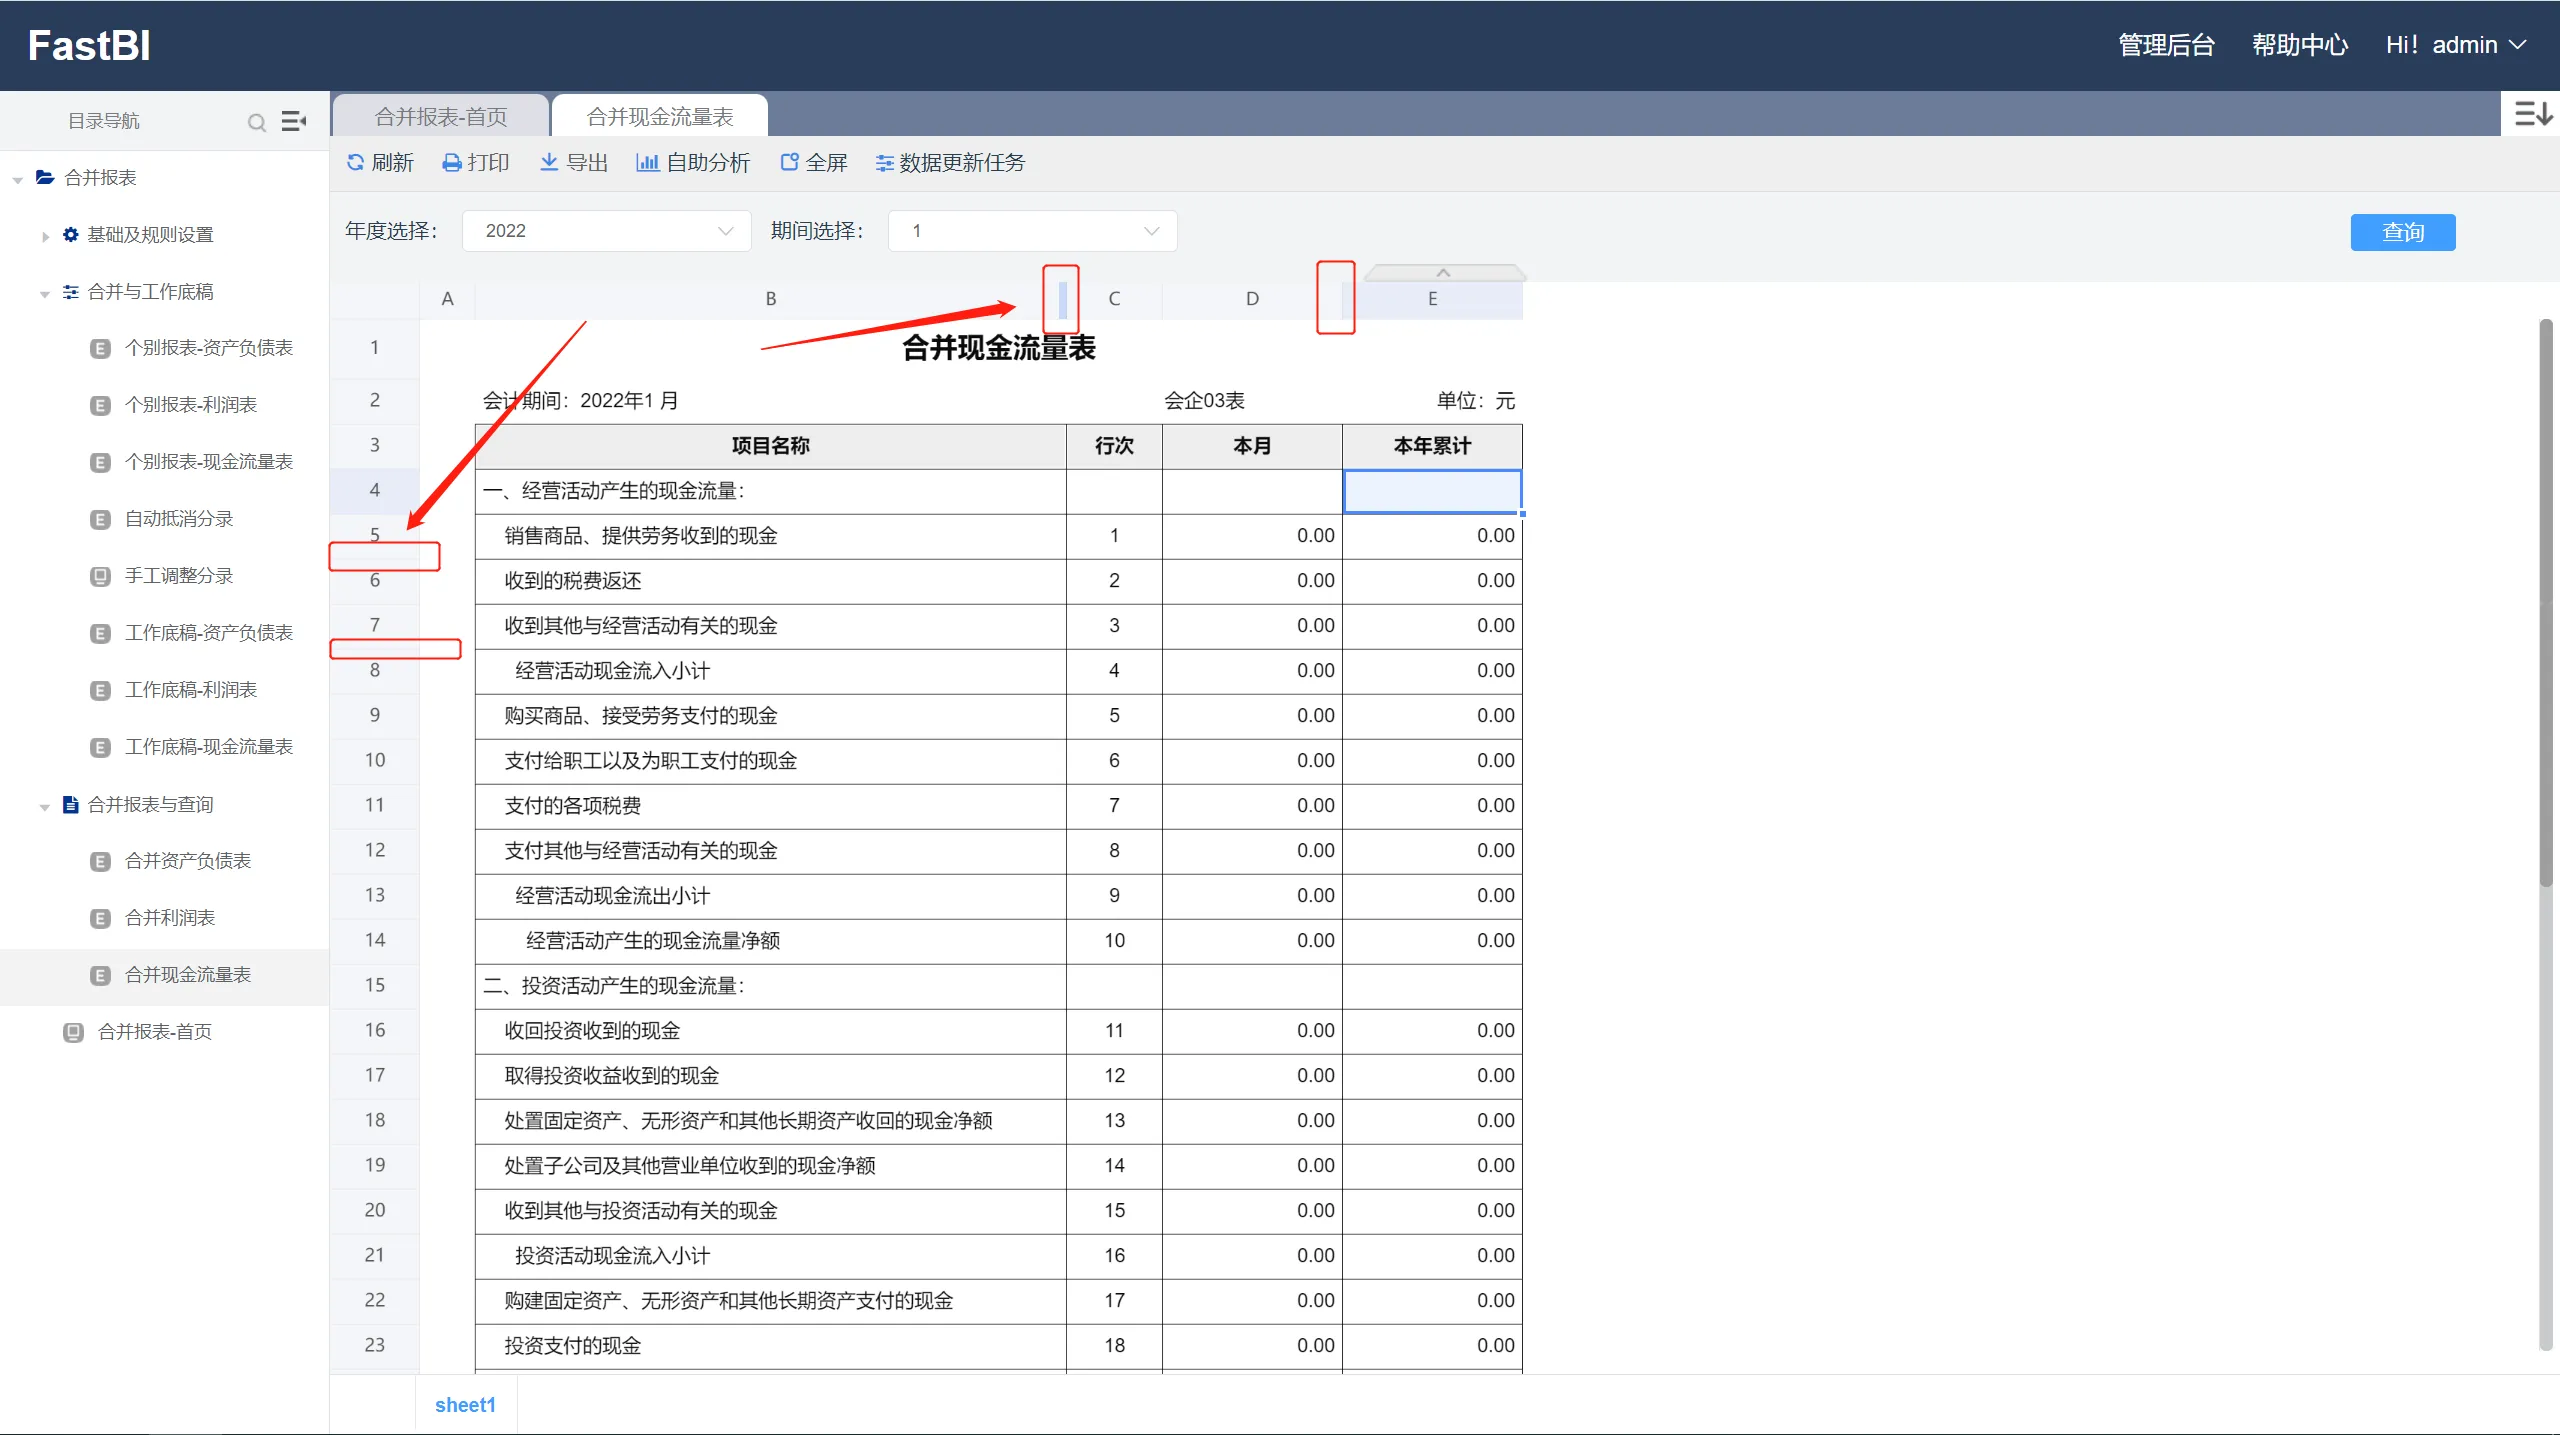Click the vertical scrollbar of the sheet
The width and height of the screenshot is (2560, 1435).
2546,603
